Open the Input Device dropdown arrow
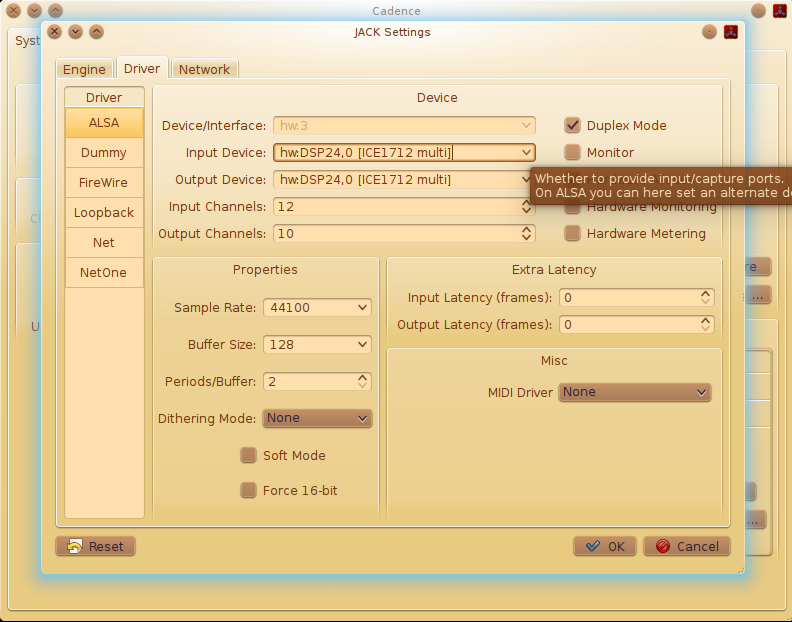This screenshot has width=792, height=622. [x=526, y=152]
